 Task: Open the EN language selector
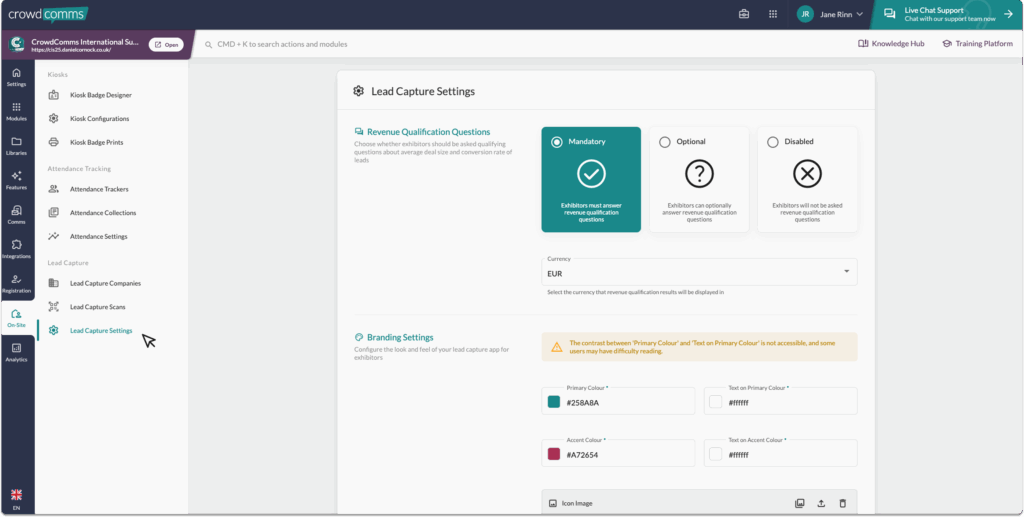click(16, 499)
